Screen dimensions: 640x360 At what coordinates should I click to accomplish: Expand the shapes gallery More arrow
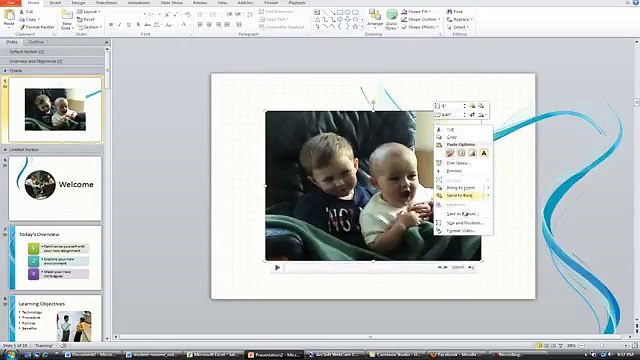(362, 27)
